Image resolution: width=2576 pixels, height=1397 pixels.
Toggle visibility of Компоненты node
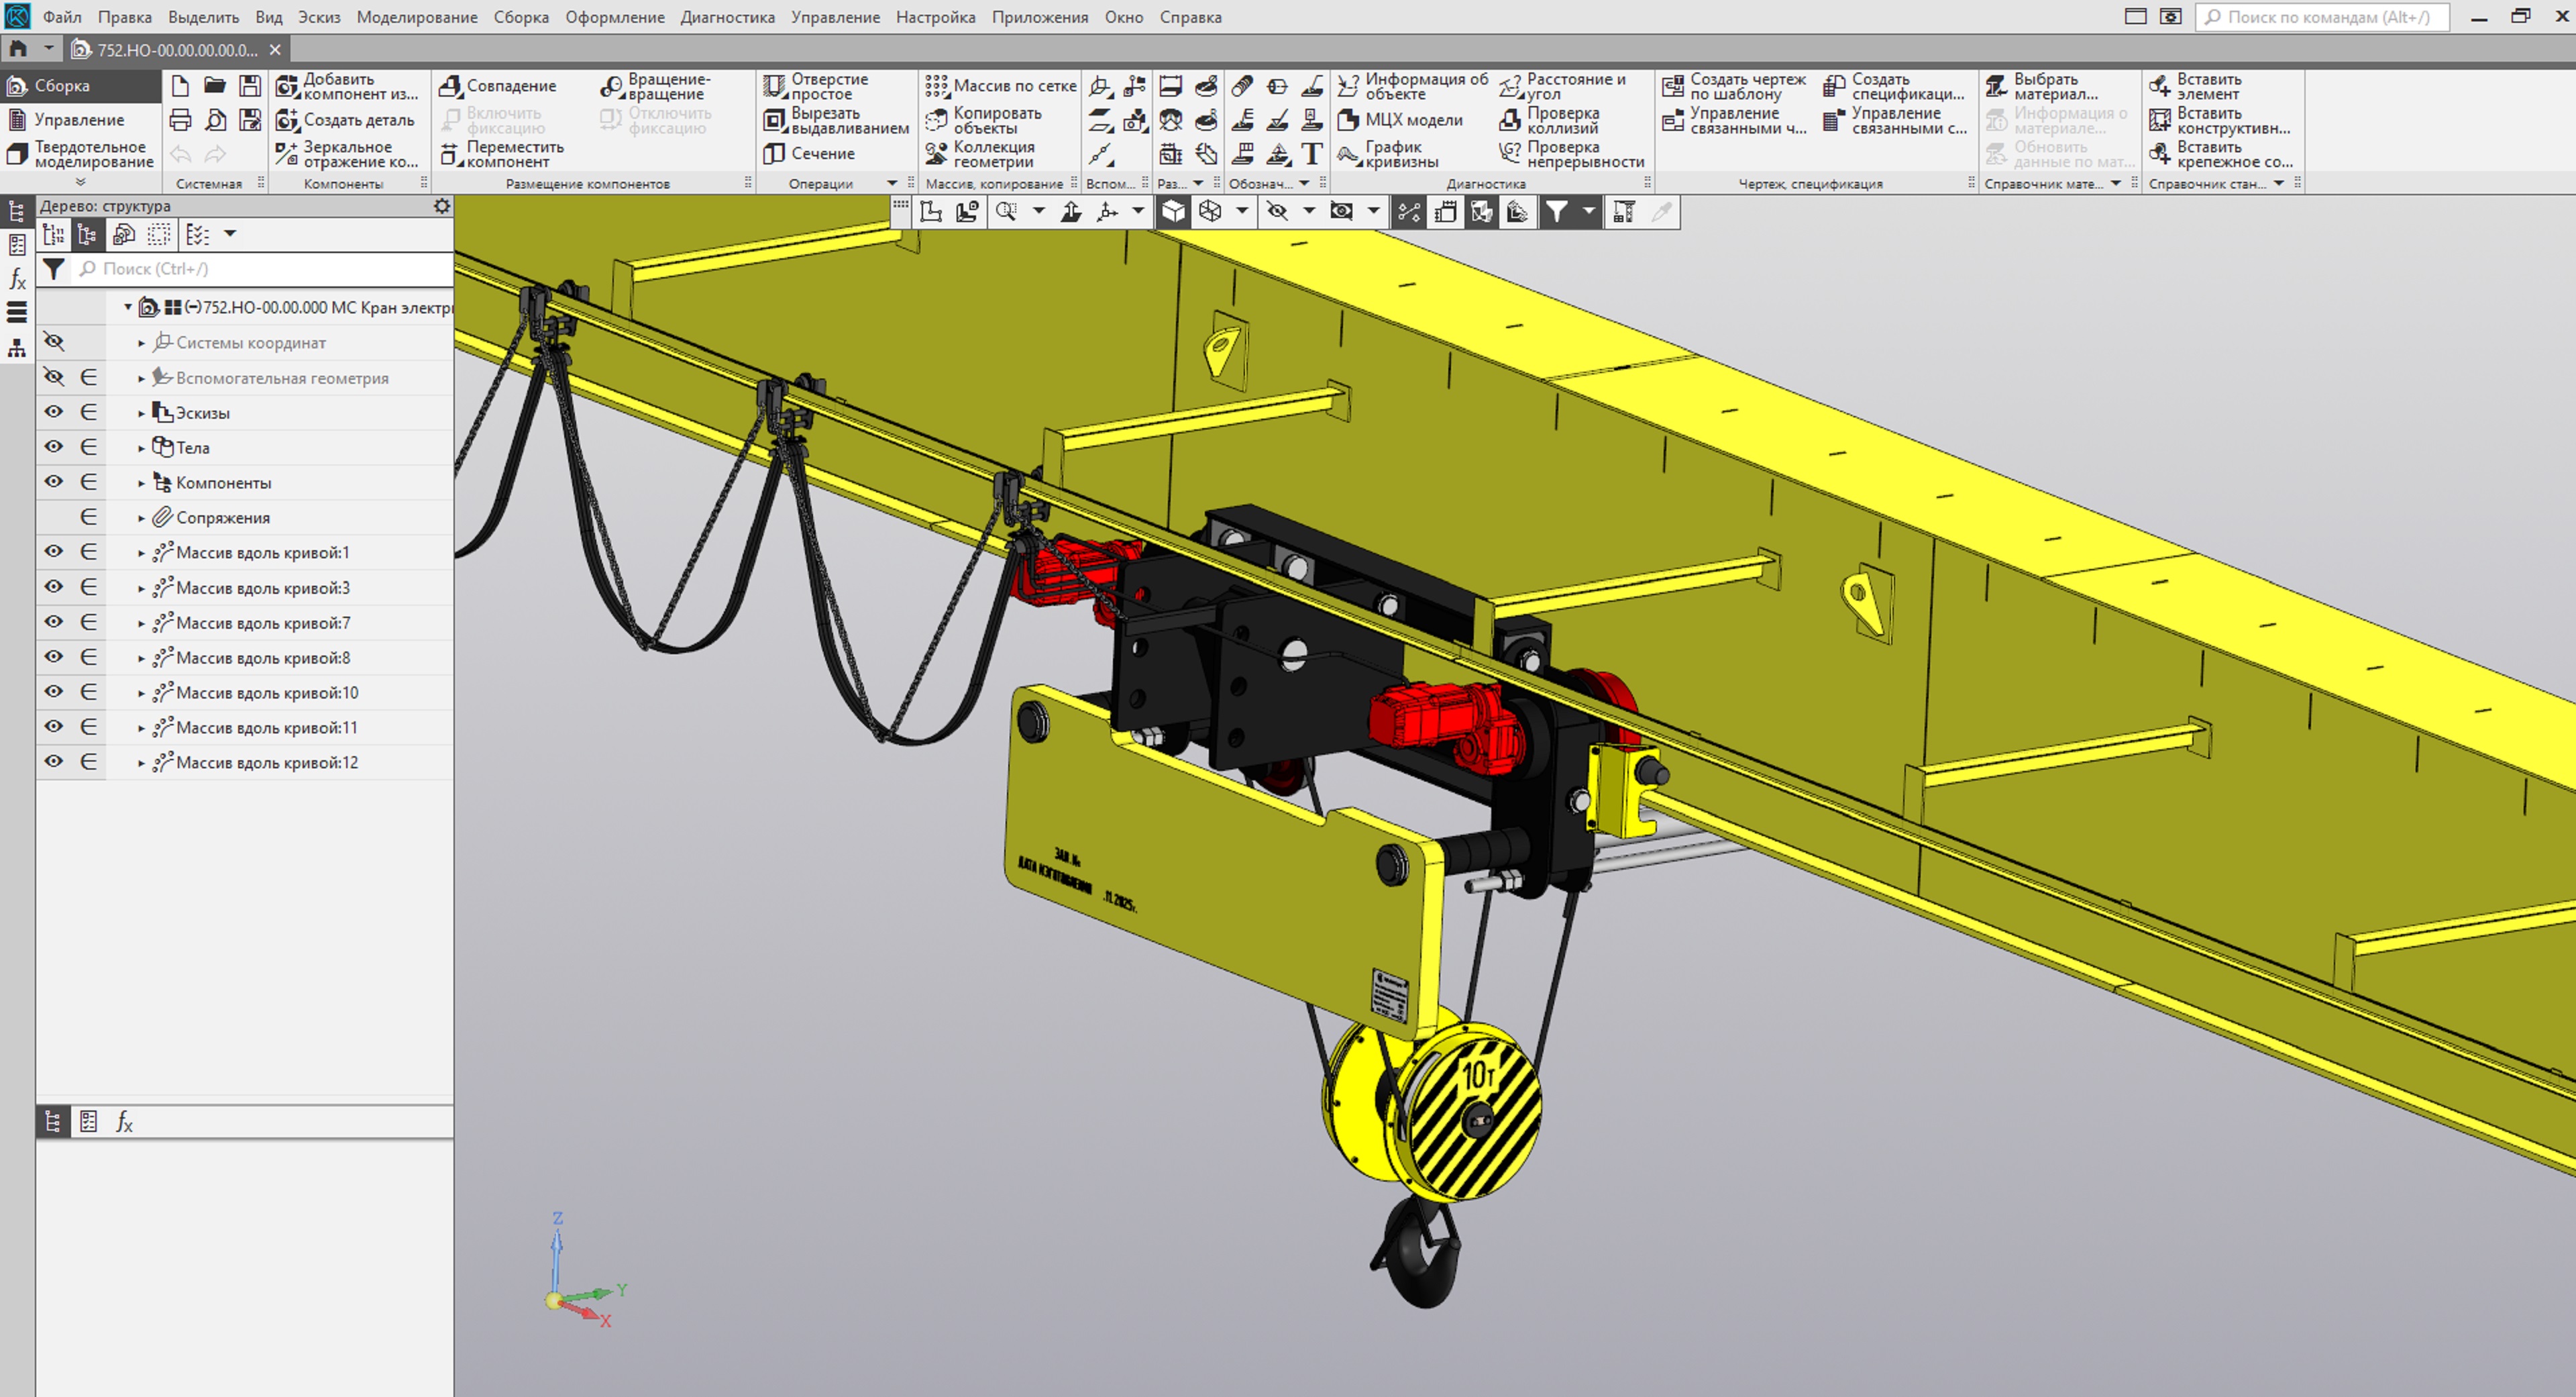(54, 482)
